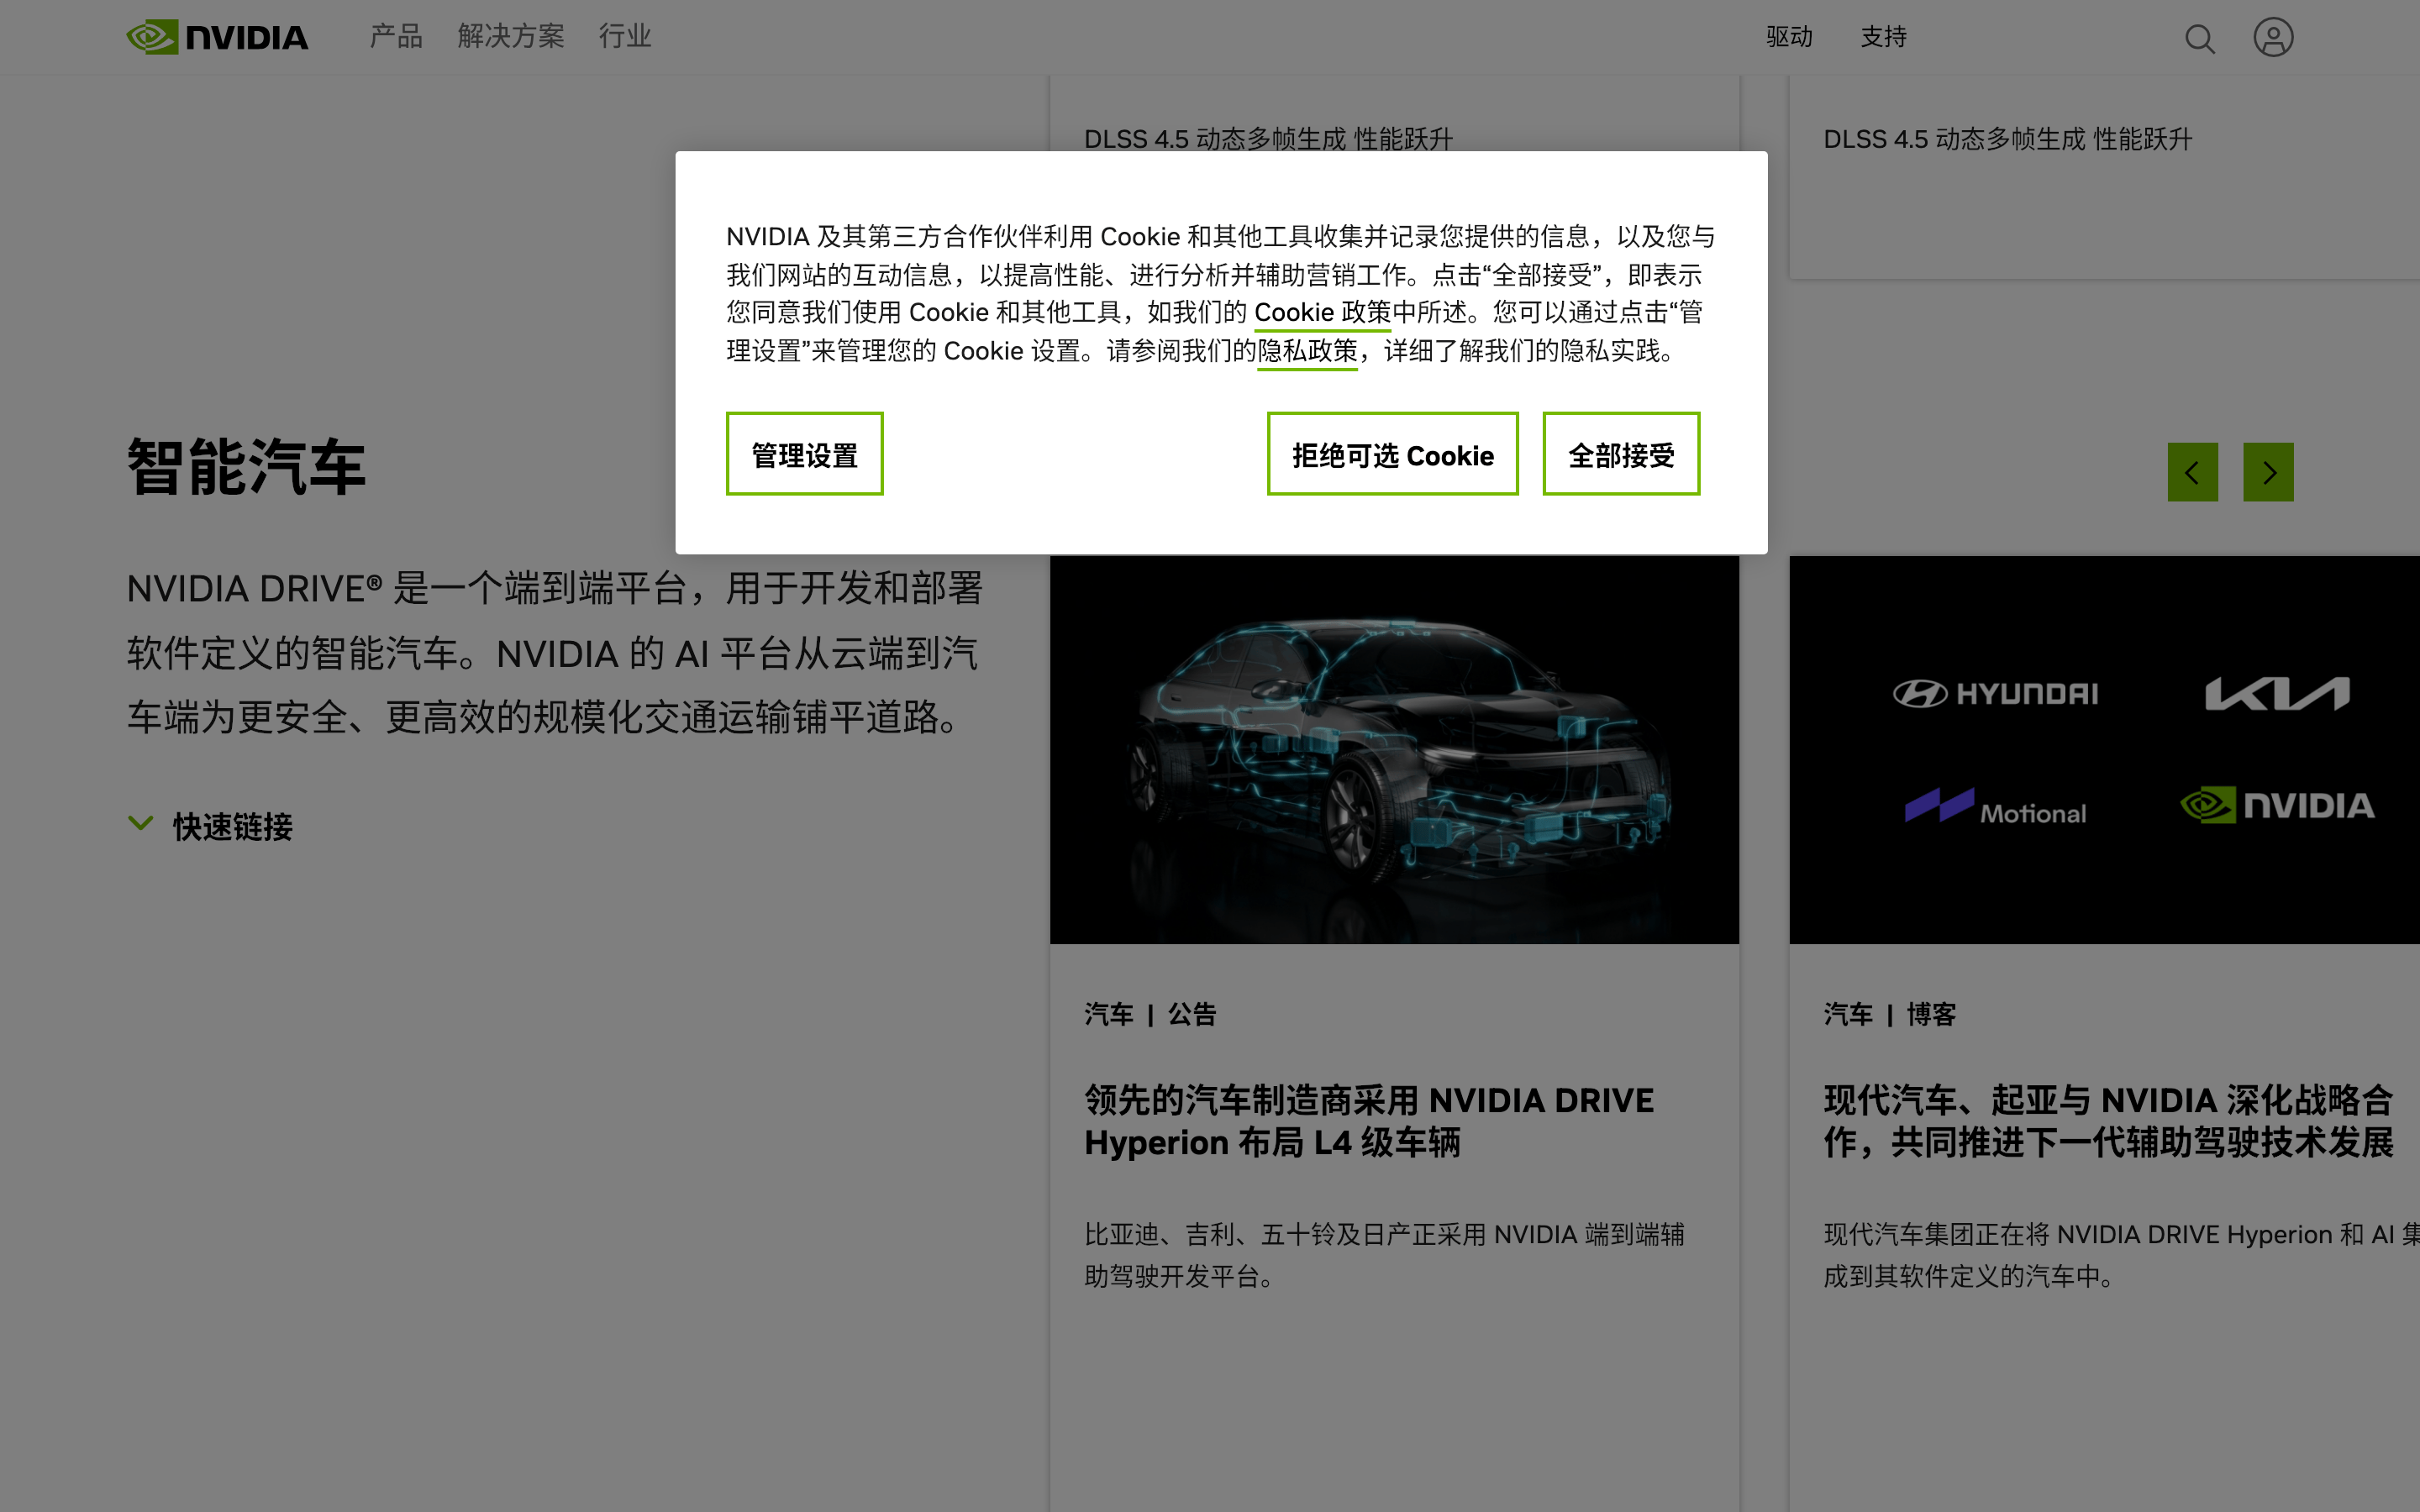Click the 全部接受 button
The height and width of the screenshot is (1512, 2420).
[1621, 454]
